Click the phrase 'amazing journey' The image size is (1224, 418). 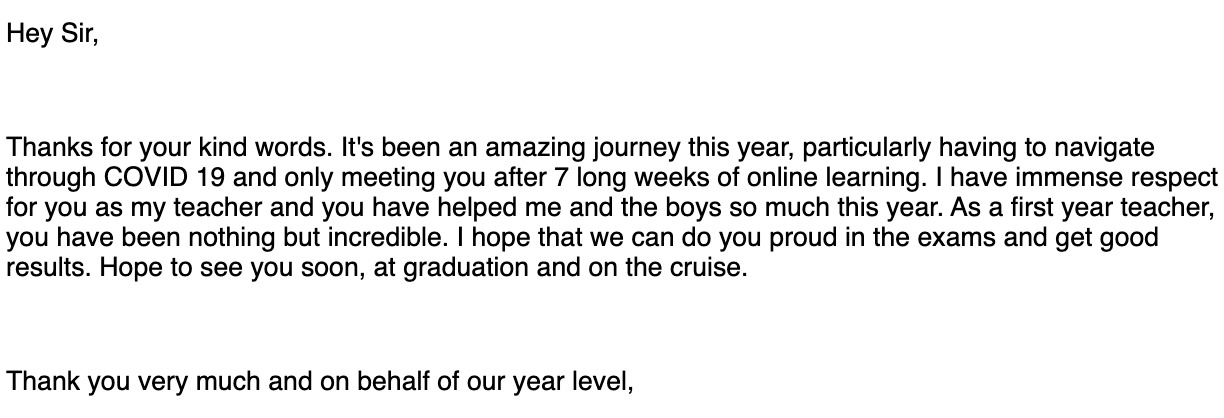(586, 149)
